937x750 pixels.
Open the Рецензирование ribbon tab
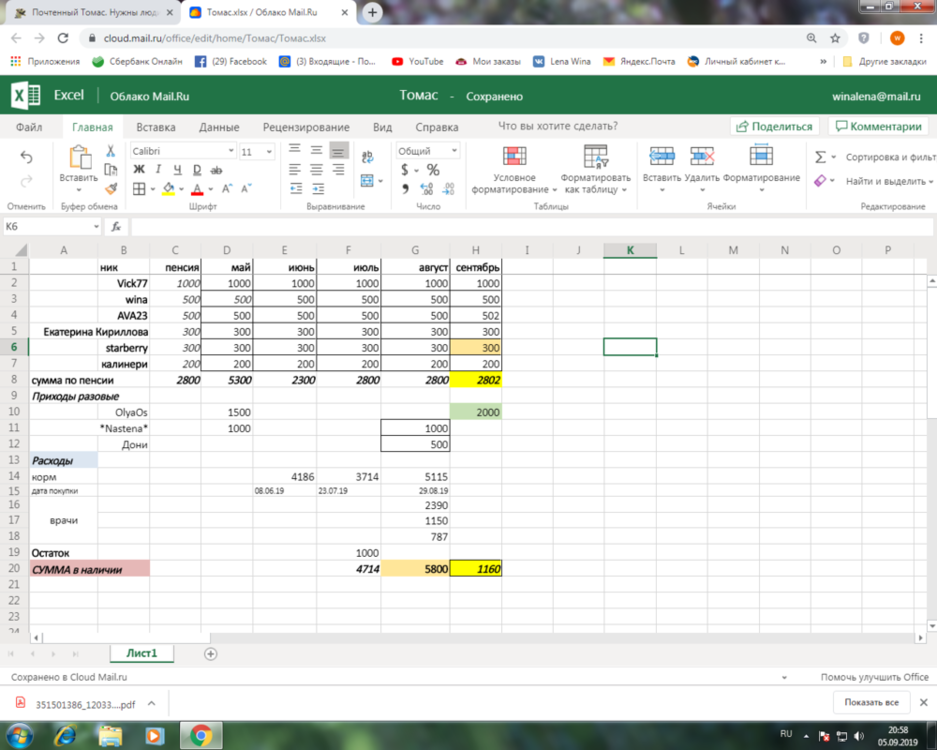tap(306, 127)
